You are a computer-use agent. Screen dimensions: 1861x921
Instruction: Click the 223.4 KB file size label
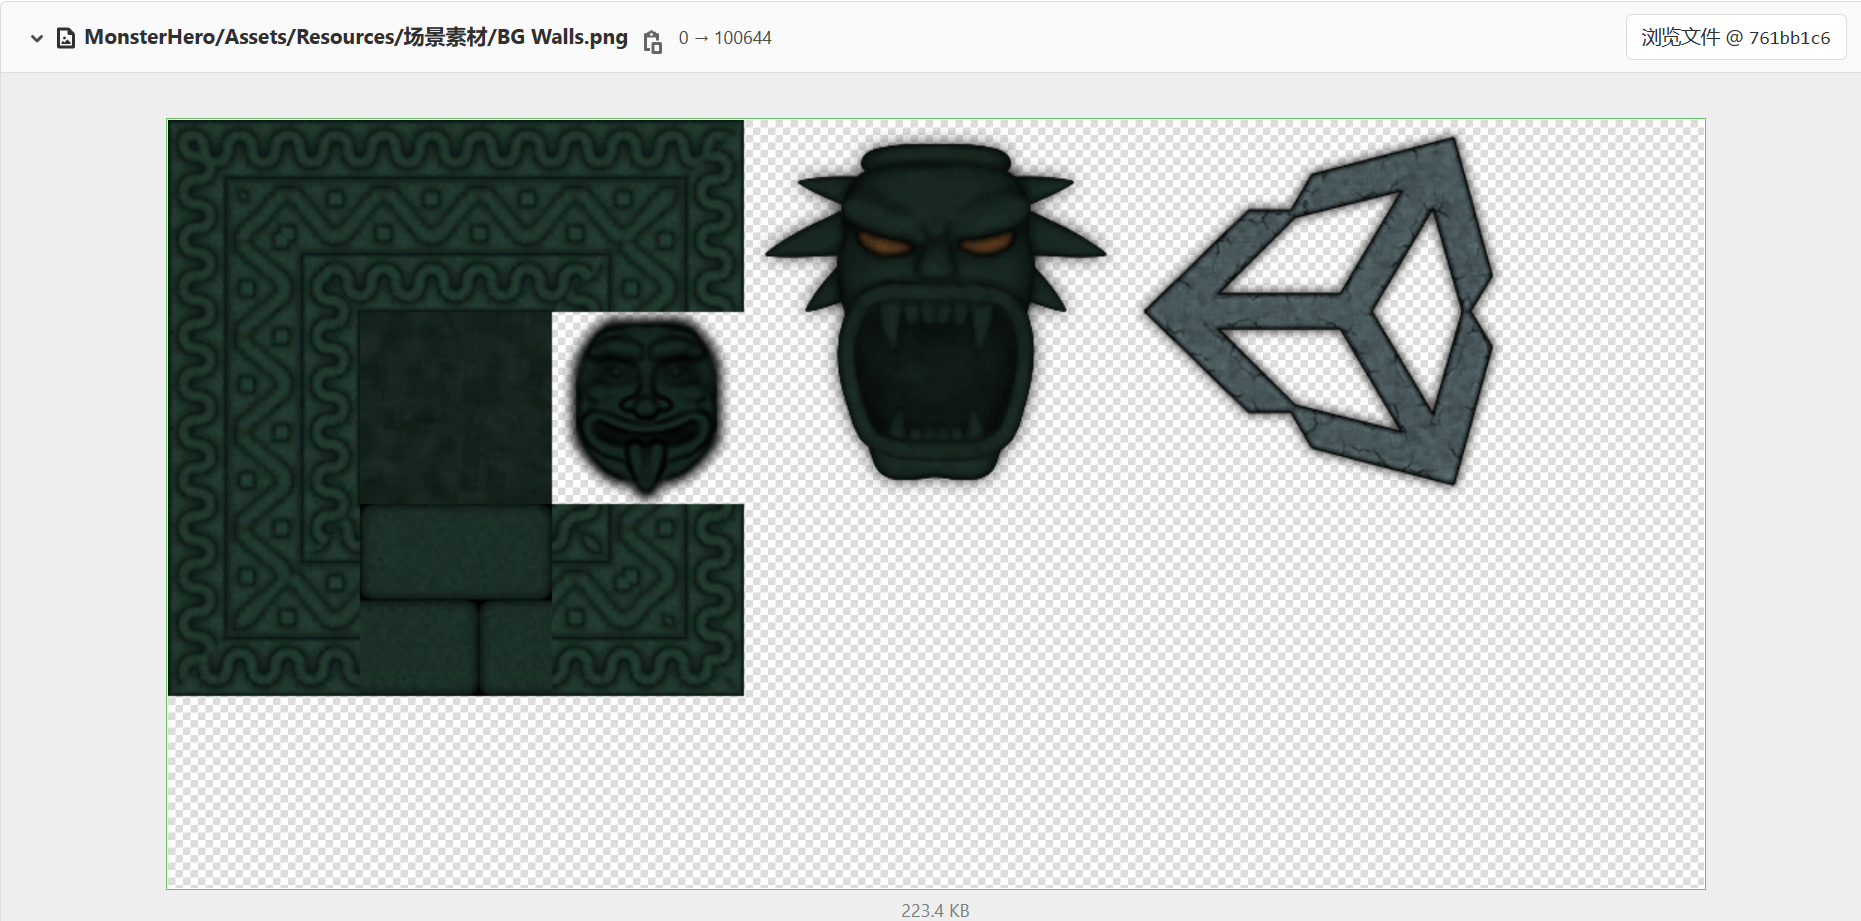click(935, 910)
